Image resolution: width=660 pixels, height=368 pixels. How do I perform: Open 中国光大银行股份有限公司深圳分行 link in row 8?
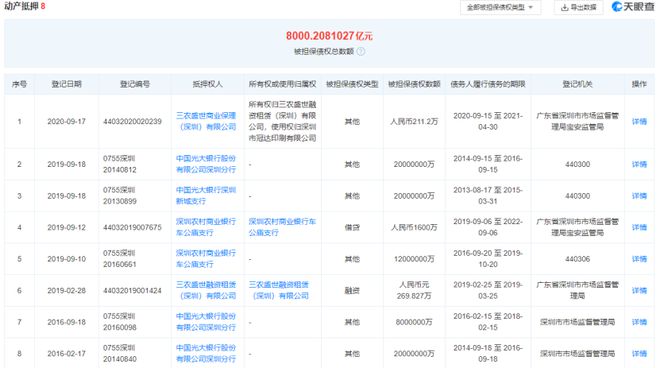click(206, 354)
